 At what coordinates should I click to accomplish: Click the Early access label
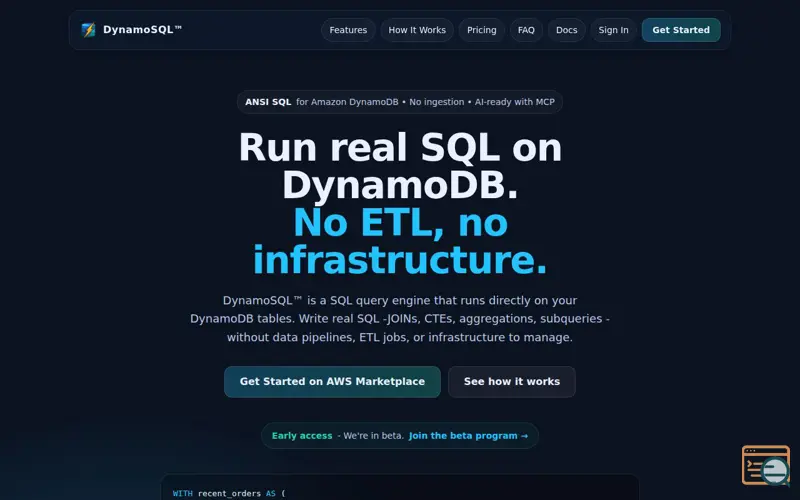click(302, 436)
